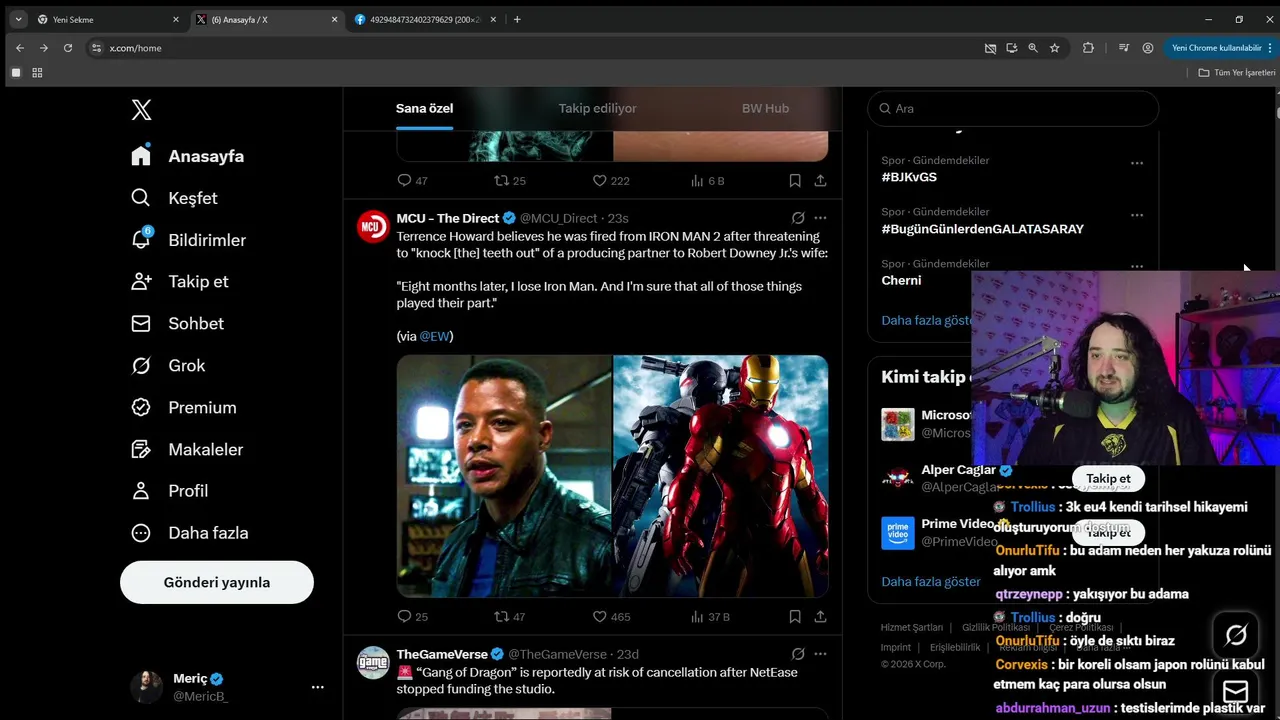Switch to the BW Hub tab
The height and width of the screenshot is (720, 1280).
click(765, 108)
